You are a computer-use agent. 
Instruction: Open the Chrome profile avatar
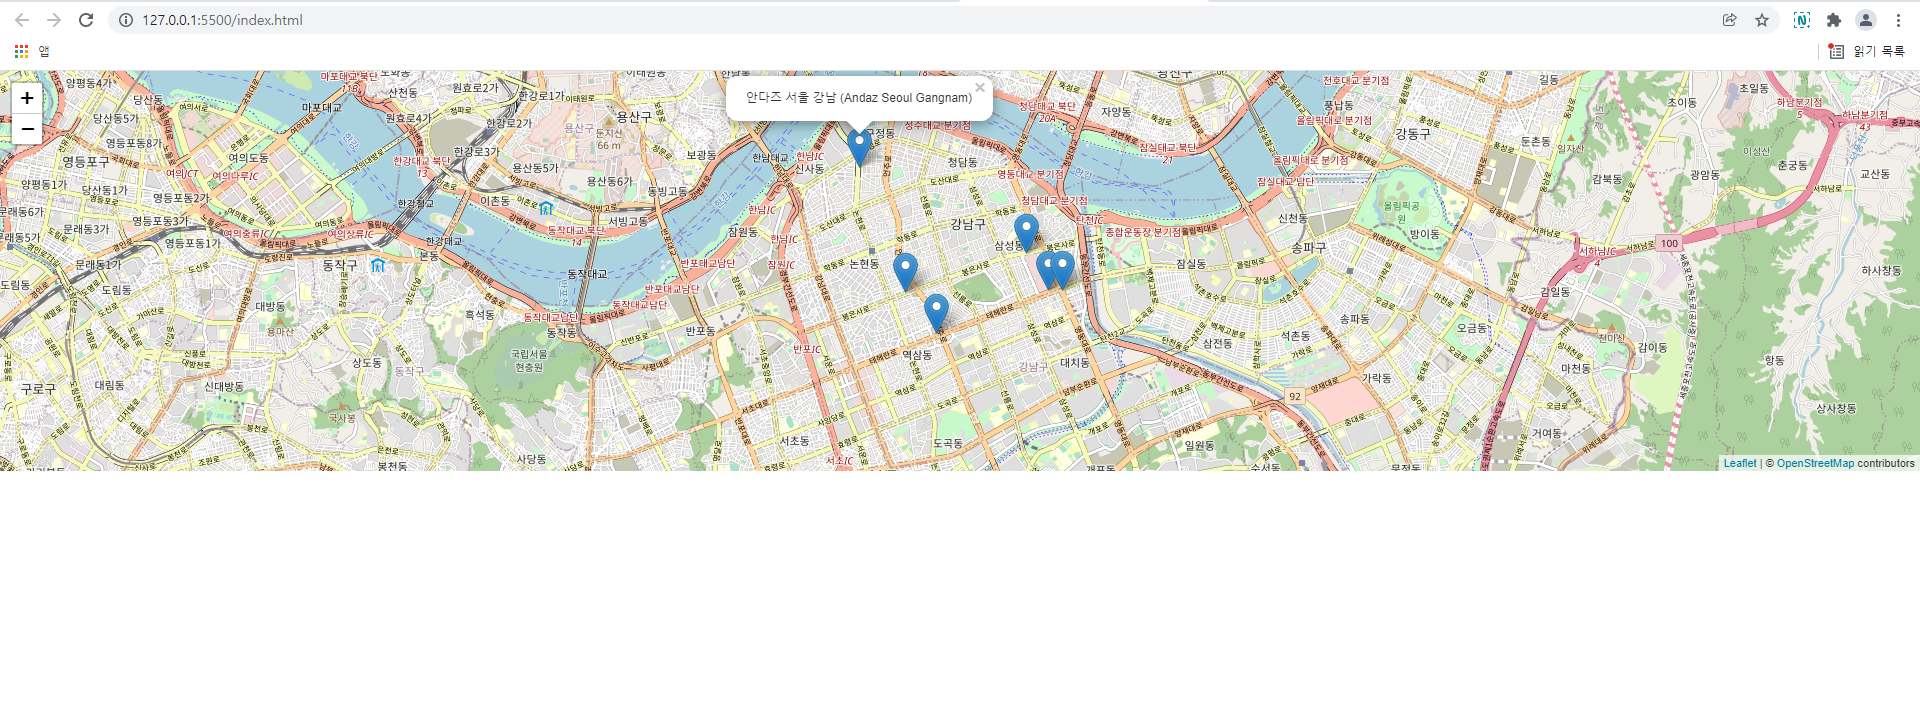click(1866, 20)
